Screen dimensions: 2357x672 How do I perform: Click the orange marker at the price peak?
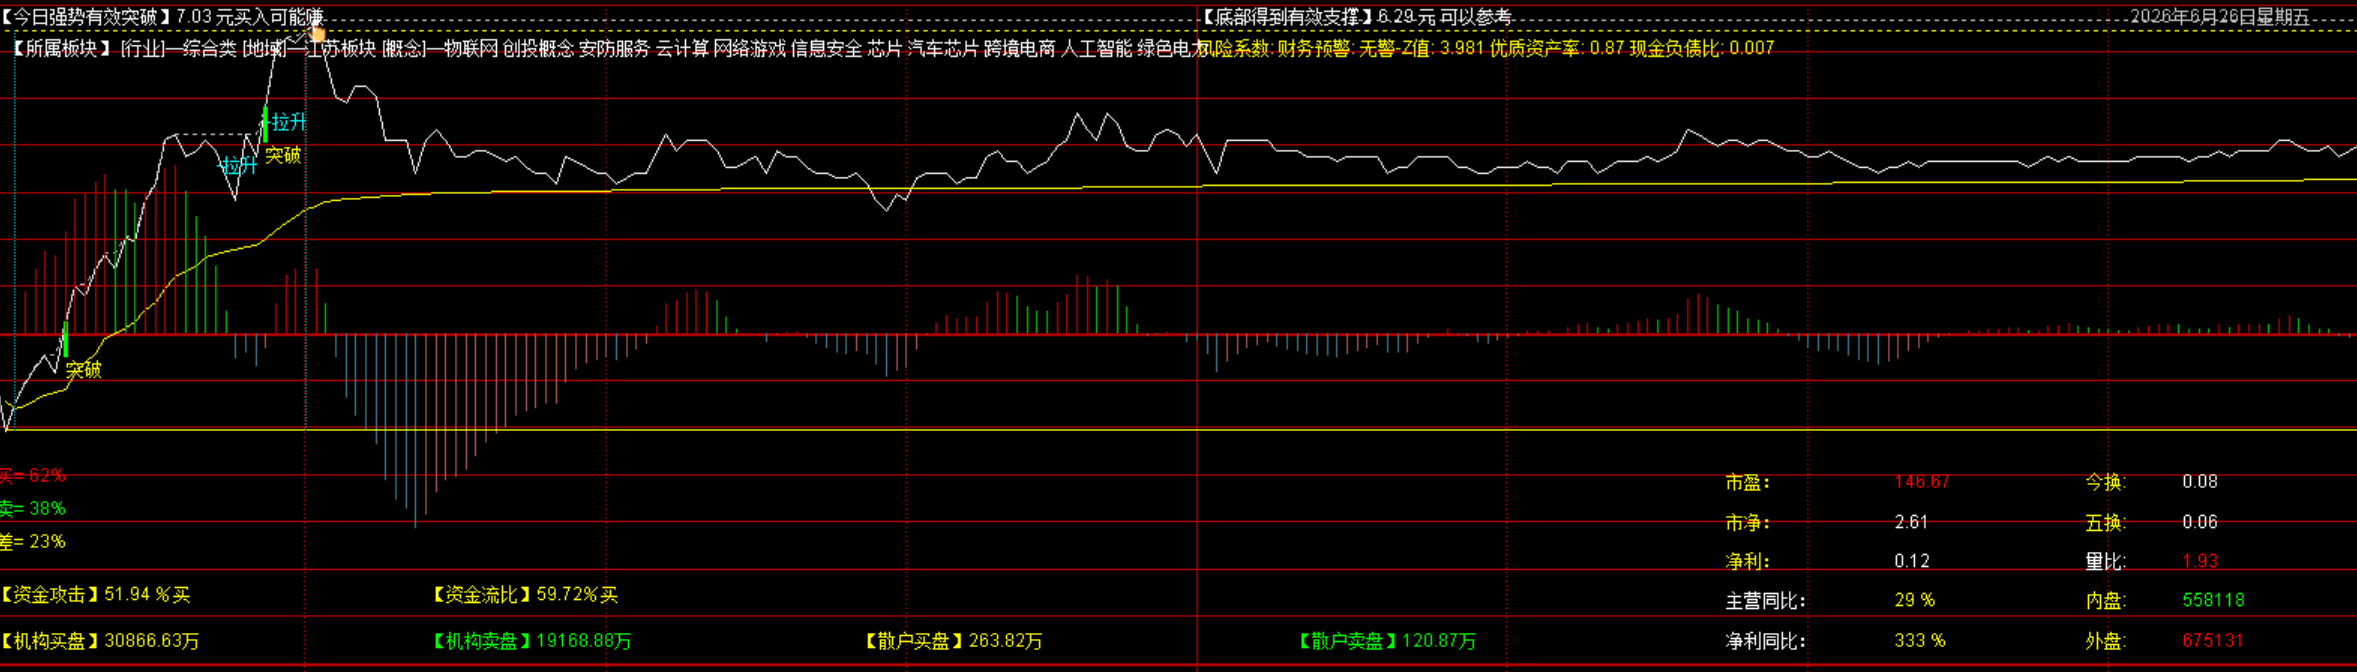click(317, 34)
